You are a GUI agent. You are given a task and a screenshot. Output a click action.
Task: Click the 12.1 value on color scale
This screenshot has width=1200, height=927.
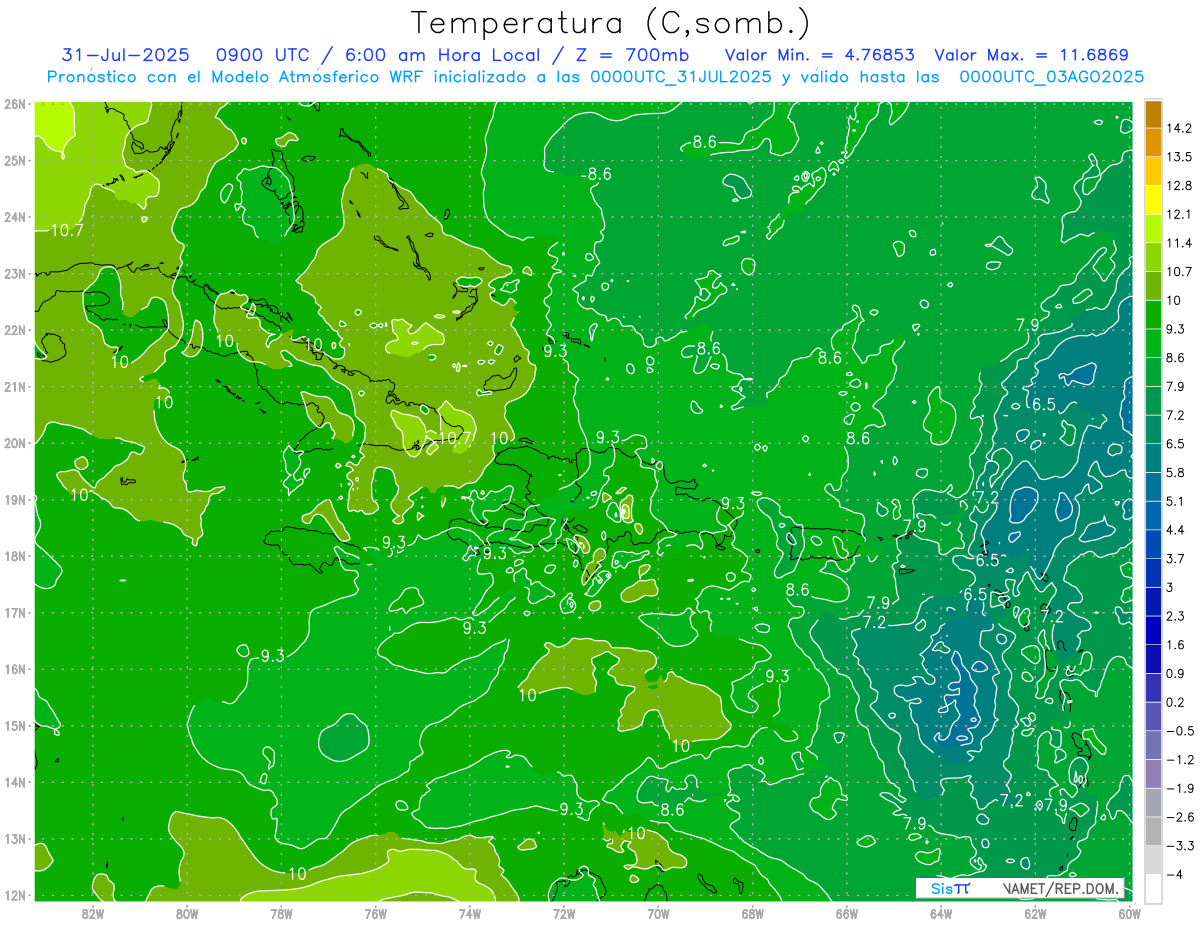coord(1179,214)
